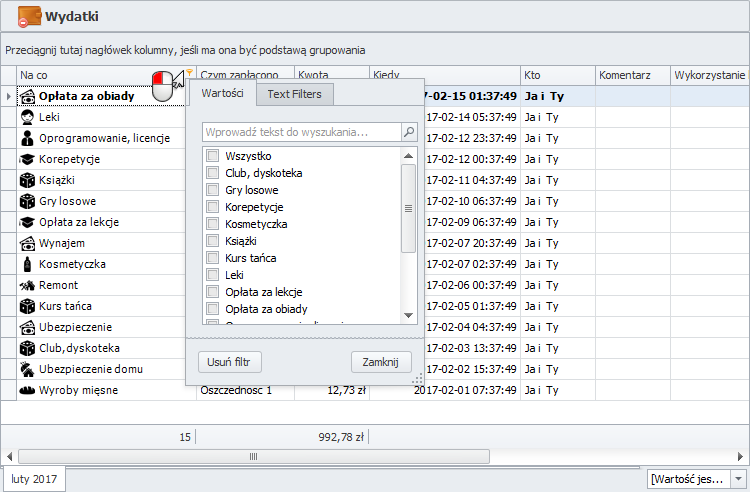
Task: Click the Wydatki wallet icon
Action: coord(29,17)
